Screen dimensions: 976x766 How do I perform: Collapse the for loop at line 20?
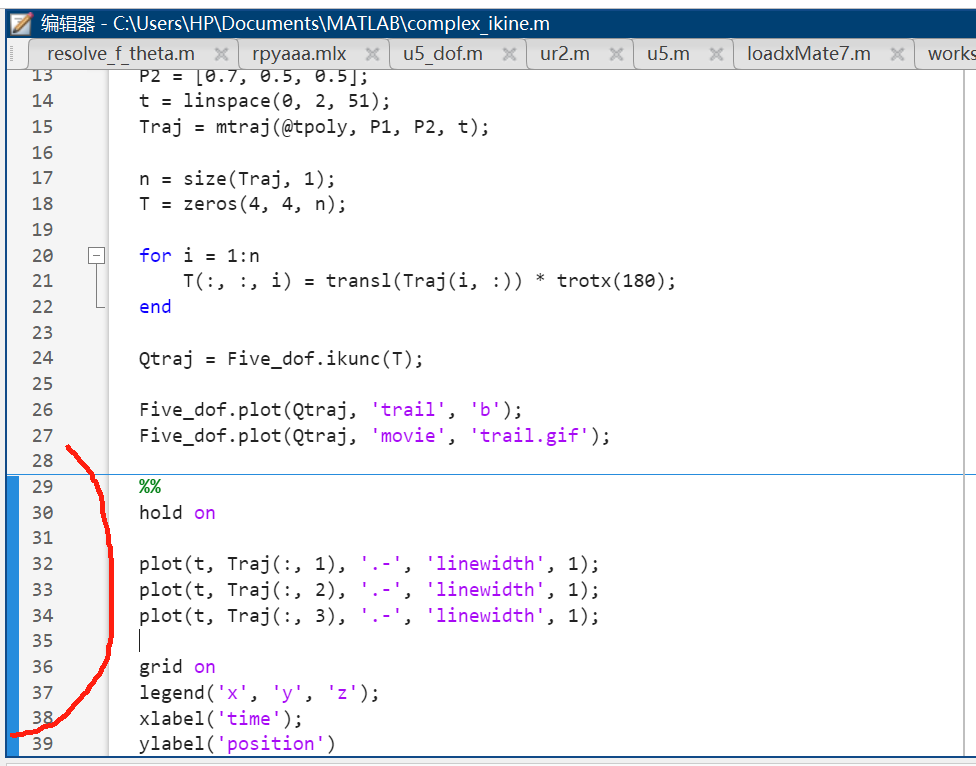tap(96, 255)
